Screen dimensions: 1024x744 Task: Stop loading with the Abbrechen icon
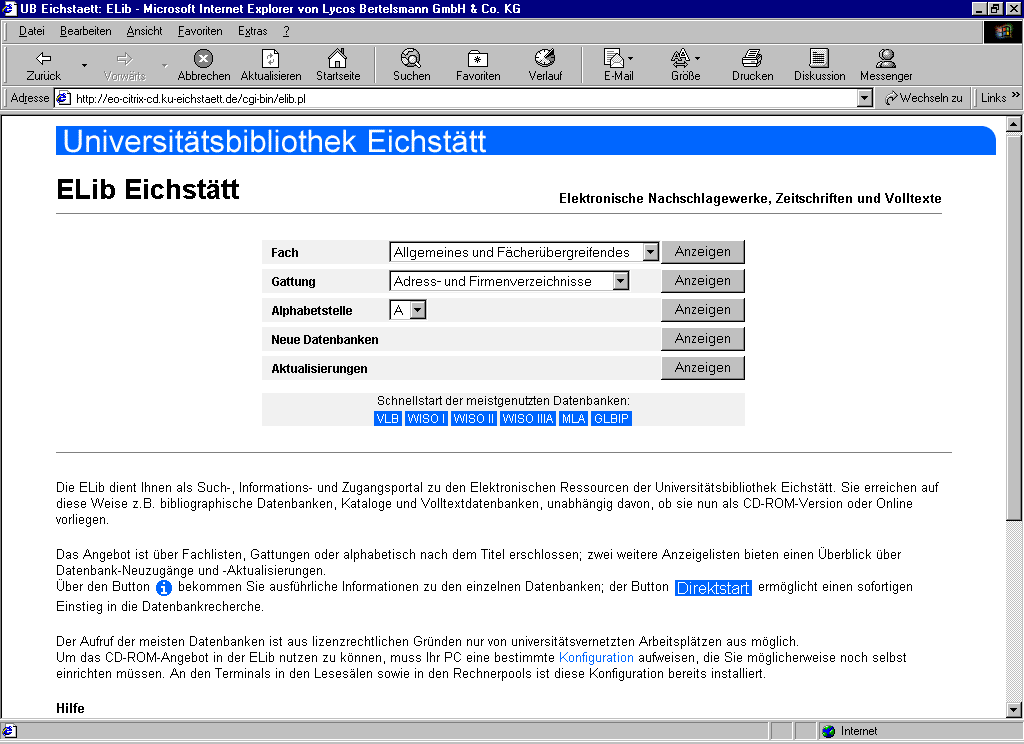(x=204, y=59)
